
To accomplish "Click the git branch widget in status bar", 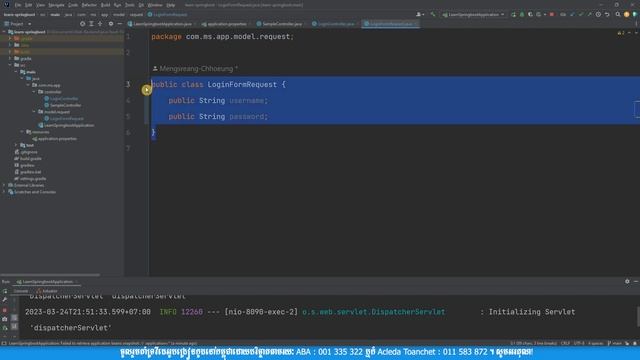I will [x=614, y=343].
